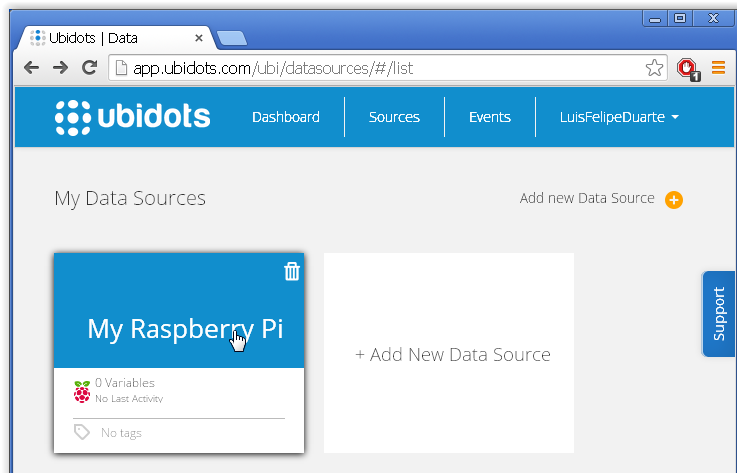Viewport: 738px width, 473px height.
Task: Click Add new Data Source link
Action: (x=587, y=198)
